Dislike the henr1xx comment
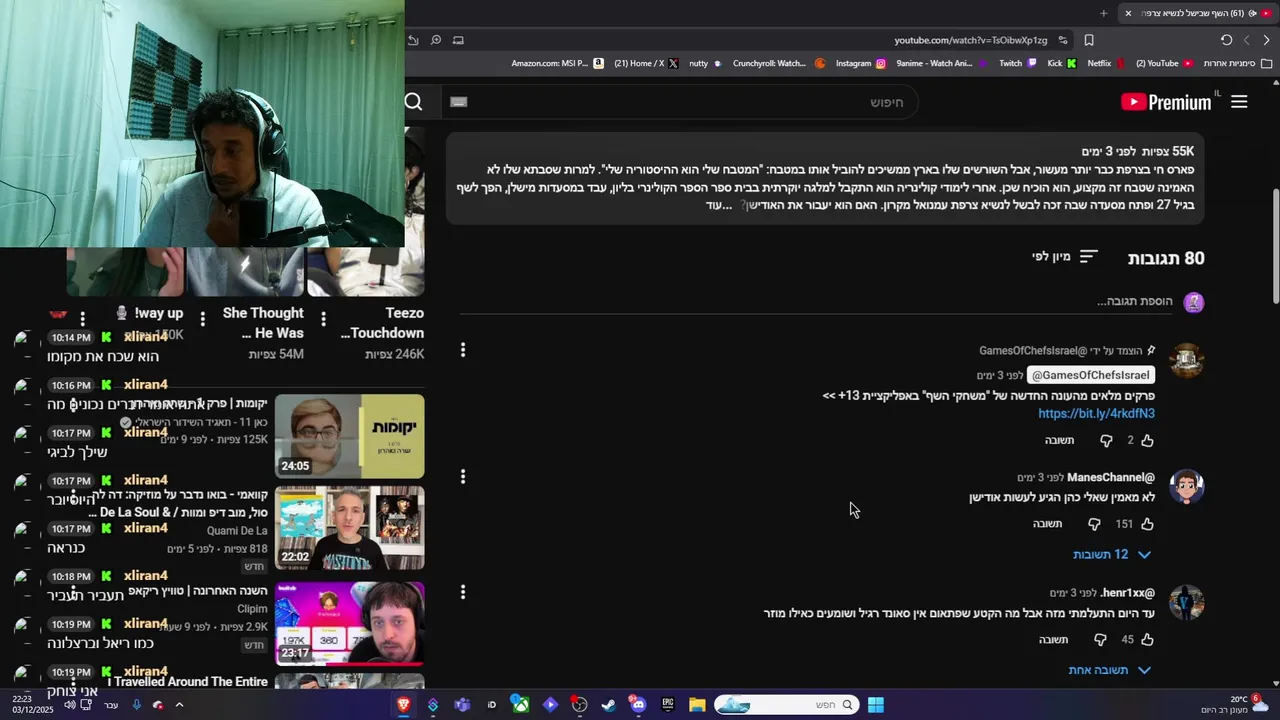1280x720 pixels. coord(1100,640)
